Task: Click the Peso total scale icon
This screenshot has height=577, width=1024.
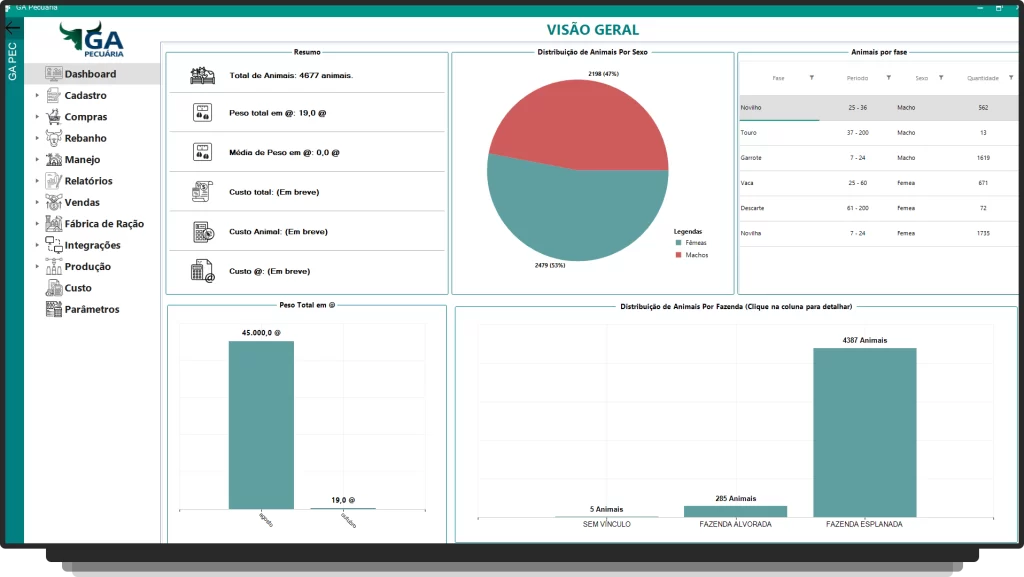Action: (202, 113)
